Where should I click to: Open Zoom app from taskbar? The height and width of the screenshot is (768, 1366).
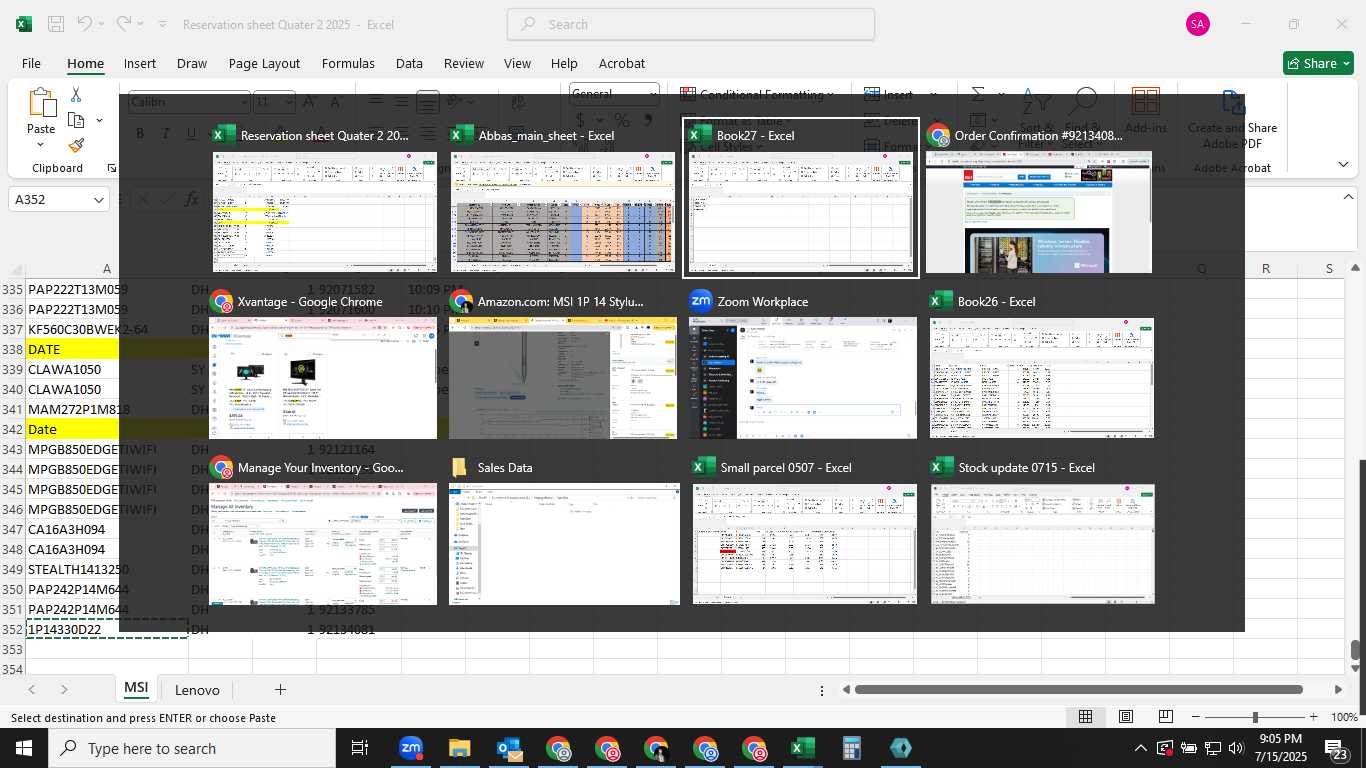410,748
